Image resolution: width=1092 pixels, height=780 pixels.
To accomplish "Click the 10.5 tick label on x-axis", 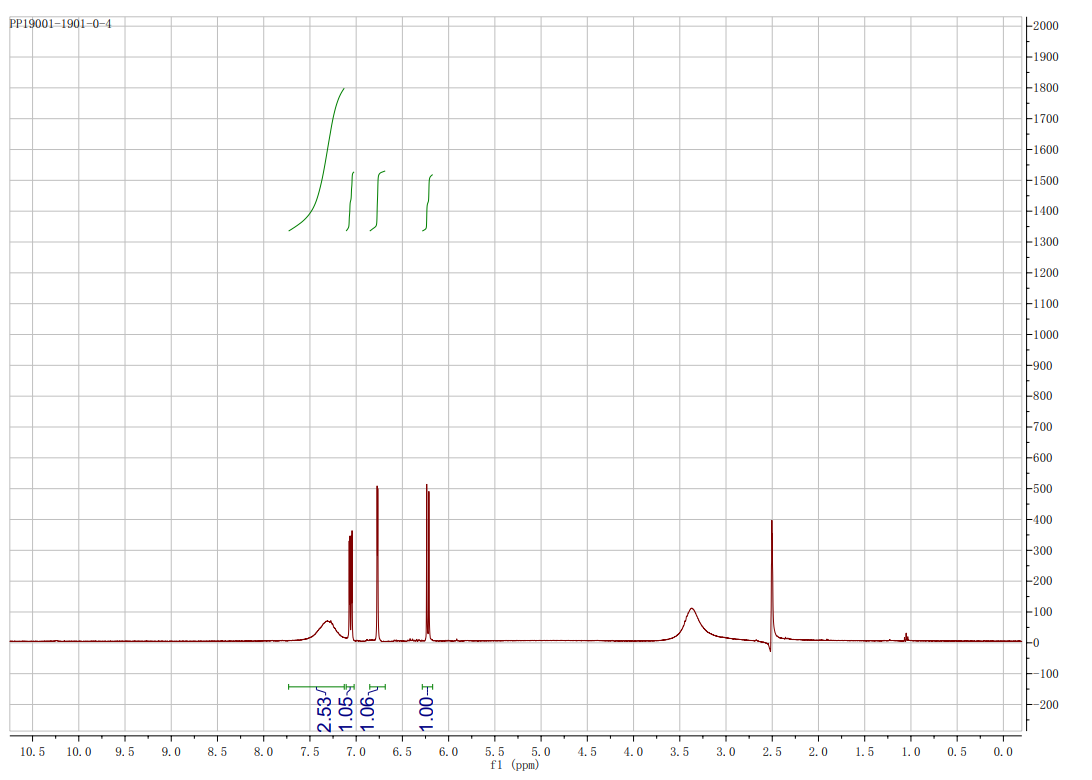I will point(32,751).
